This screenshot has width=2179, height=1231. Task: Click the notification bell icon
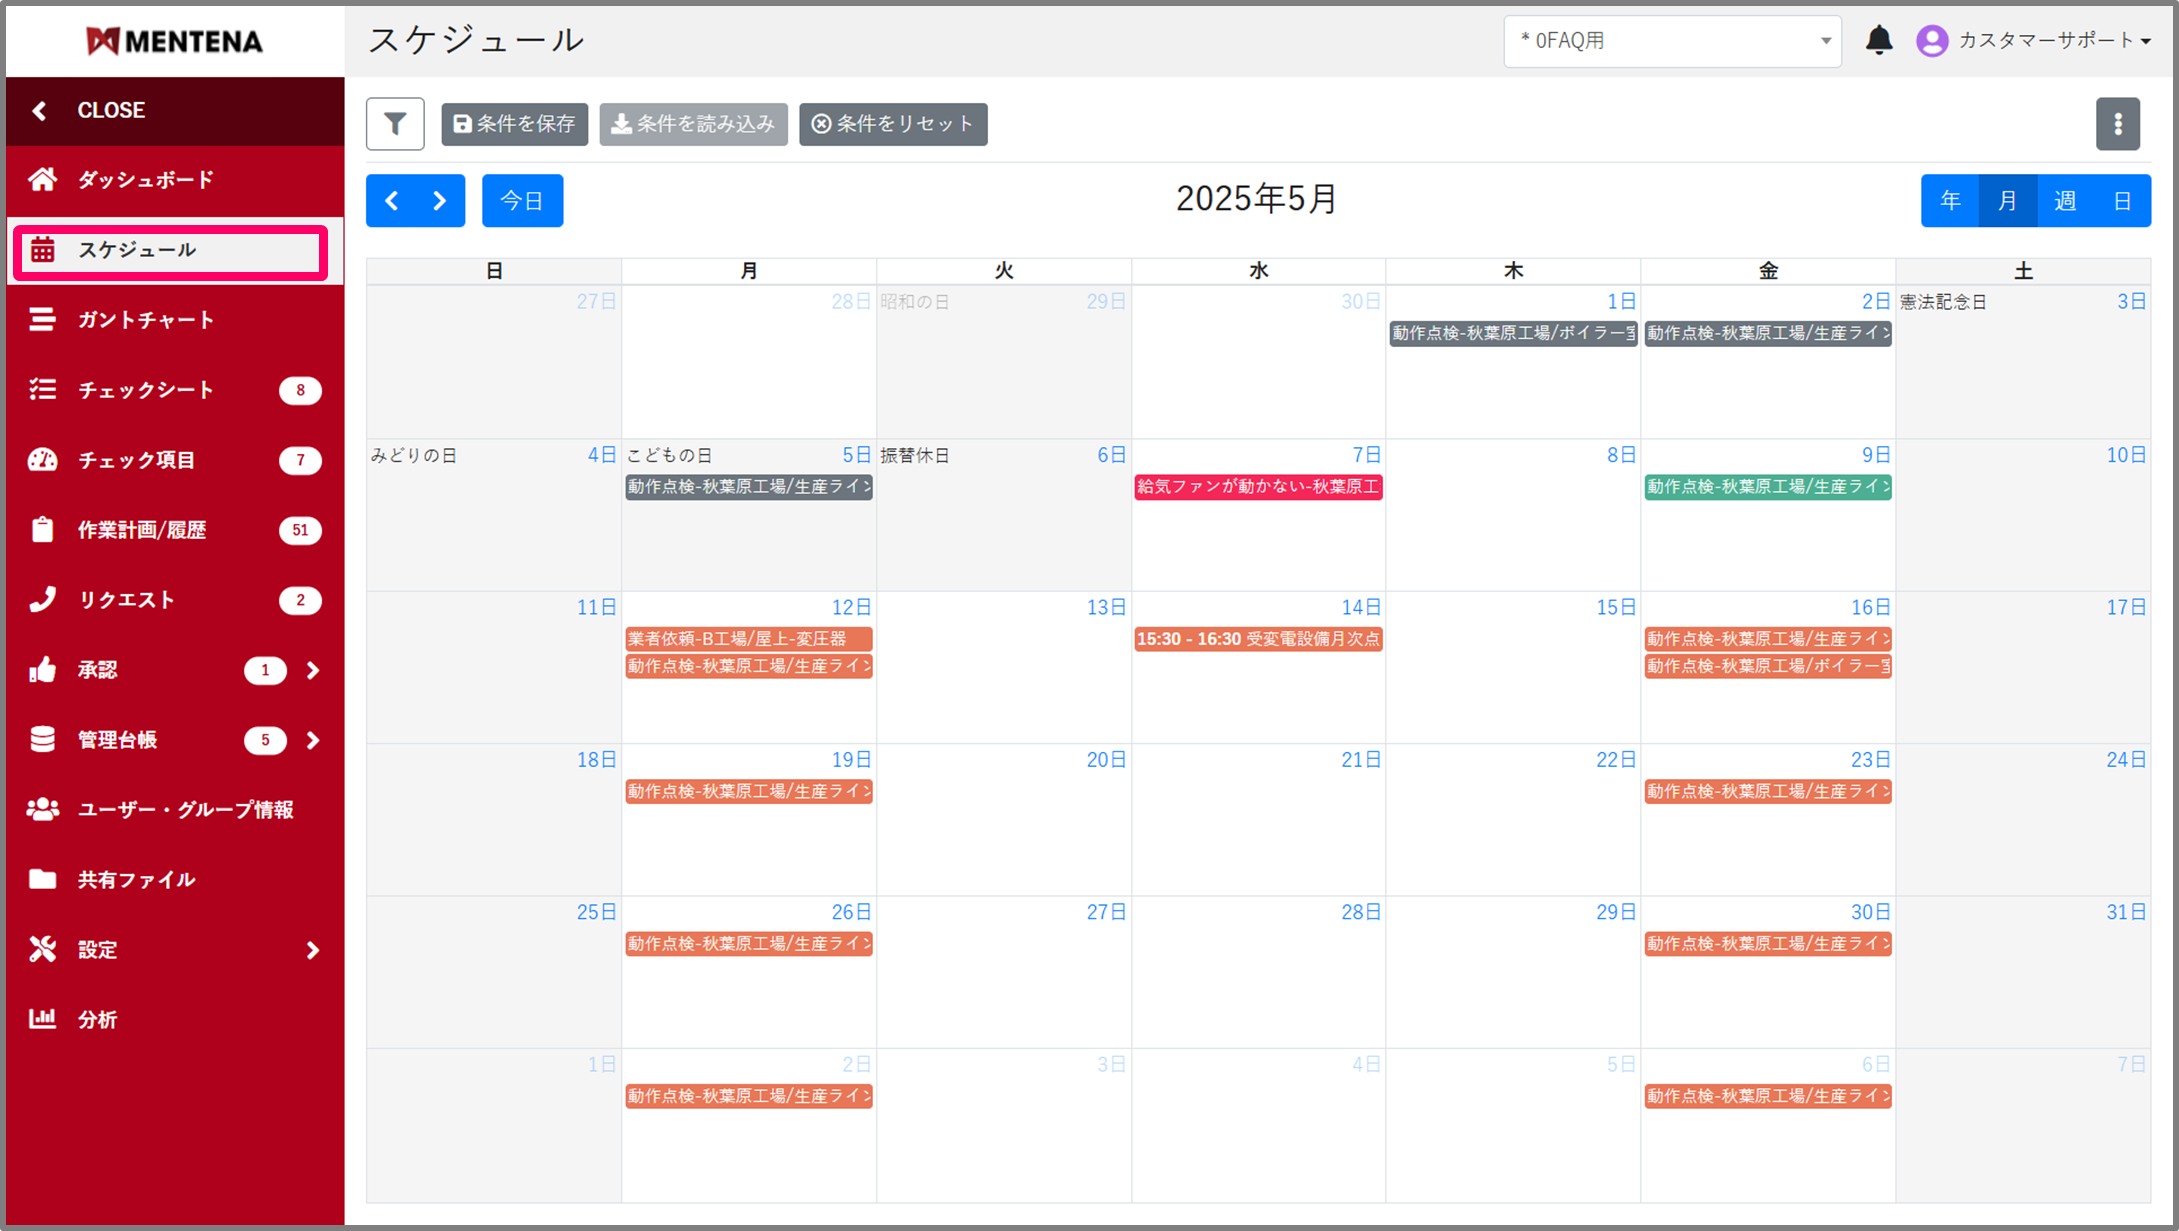coord(1879,40)
